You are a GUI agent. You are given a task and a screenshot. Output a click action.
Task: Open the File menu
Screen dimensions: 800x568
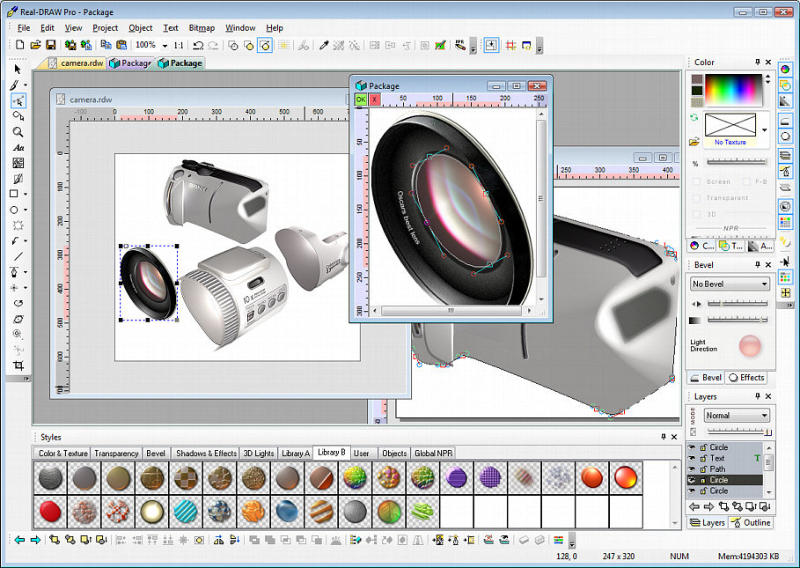pos(23,28)
